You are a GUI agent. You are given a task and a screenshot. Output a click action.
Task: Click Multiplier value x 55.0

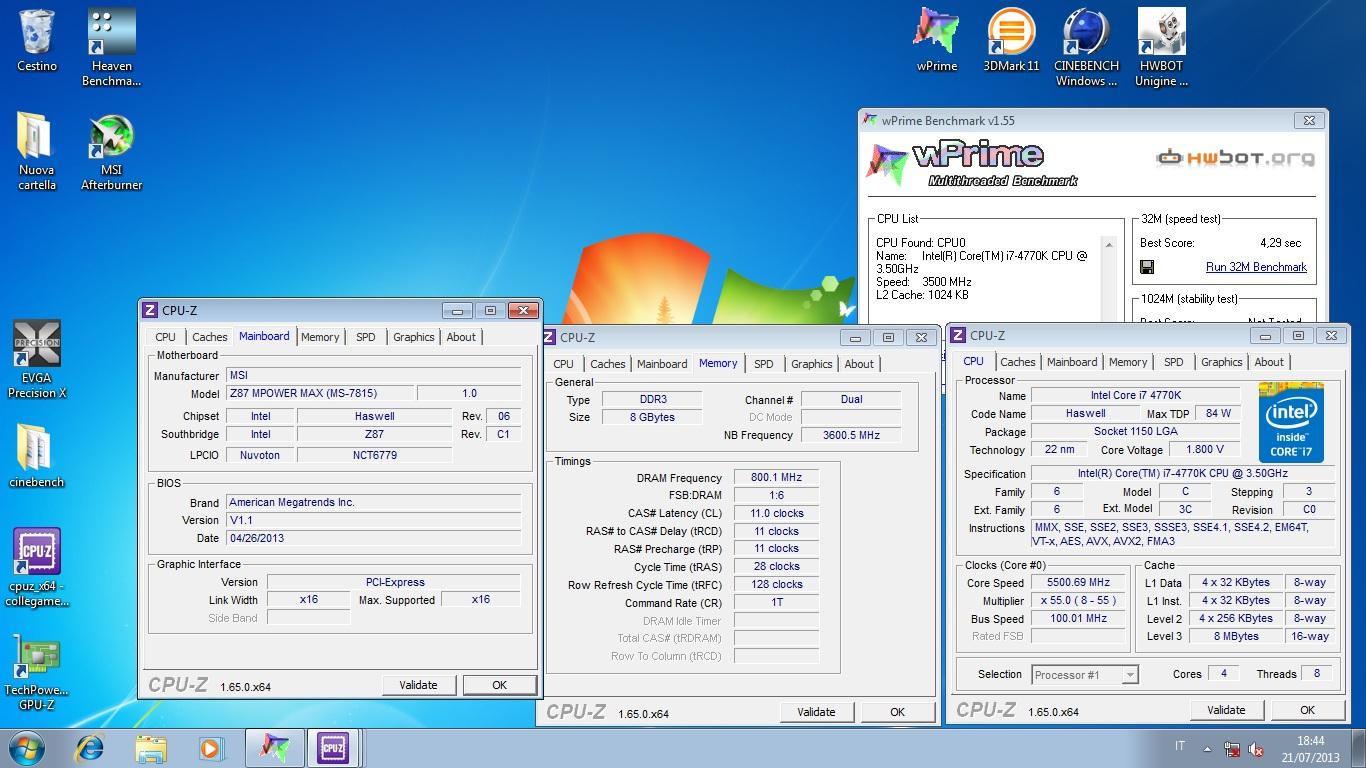(1080, 601)
